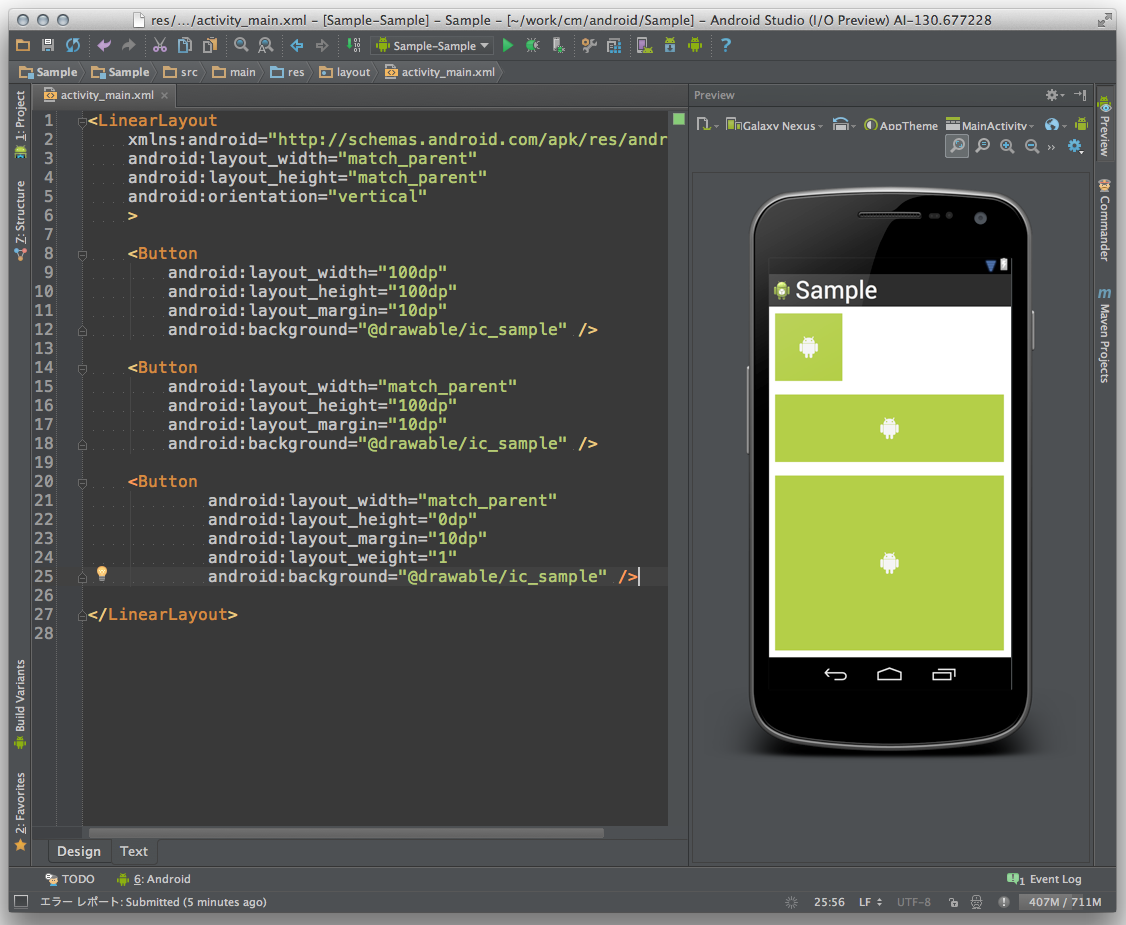
Task: Open the MainActivity association dropdown
Action: click(x=990, y=125)
